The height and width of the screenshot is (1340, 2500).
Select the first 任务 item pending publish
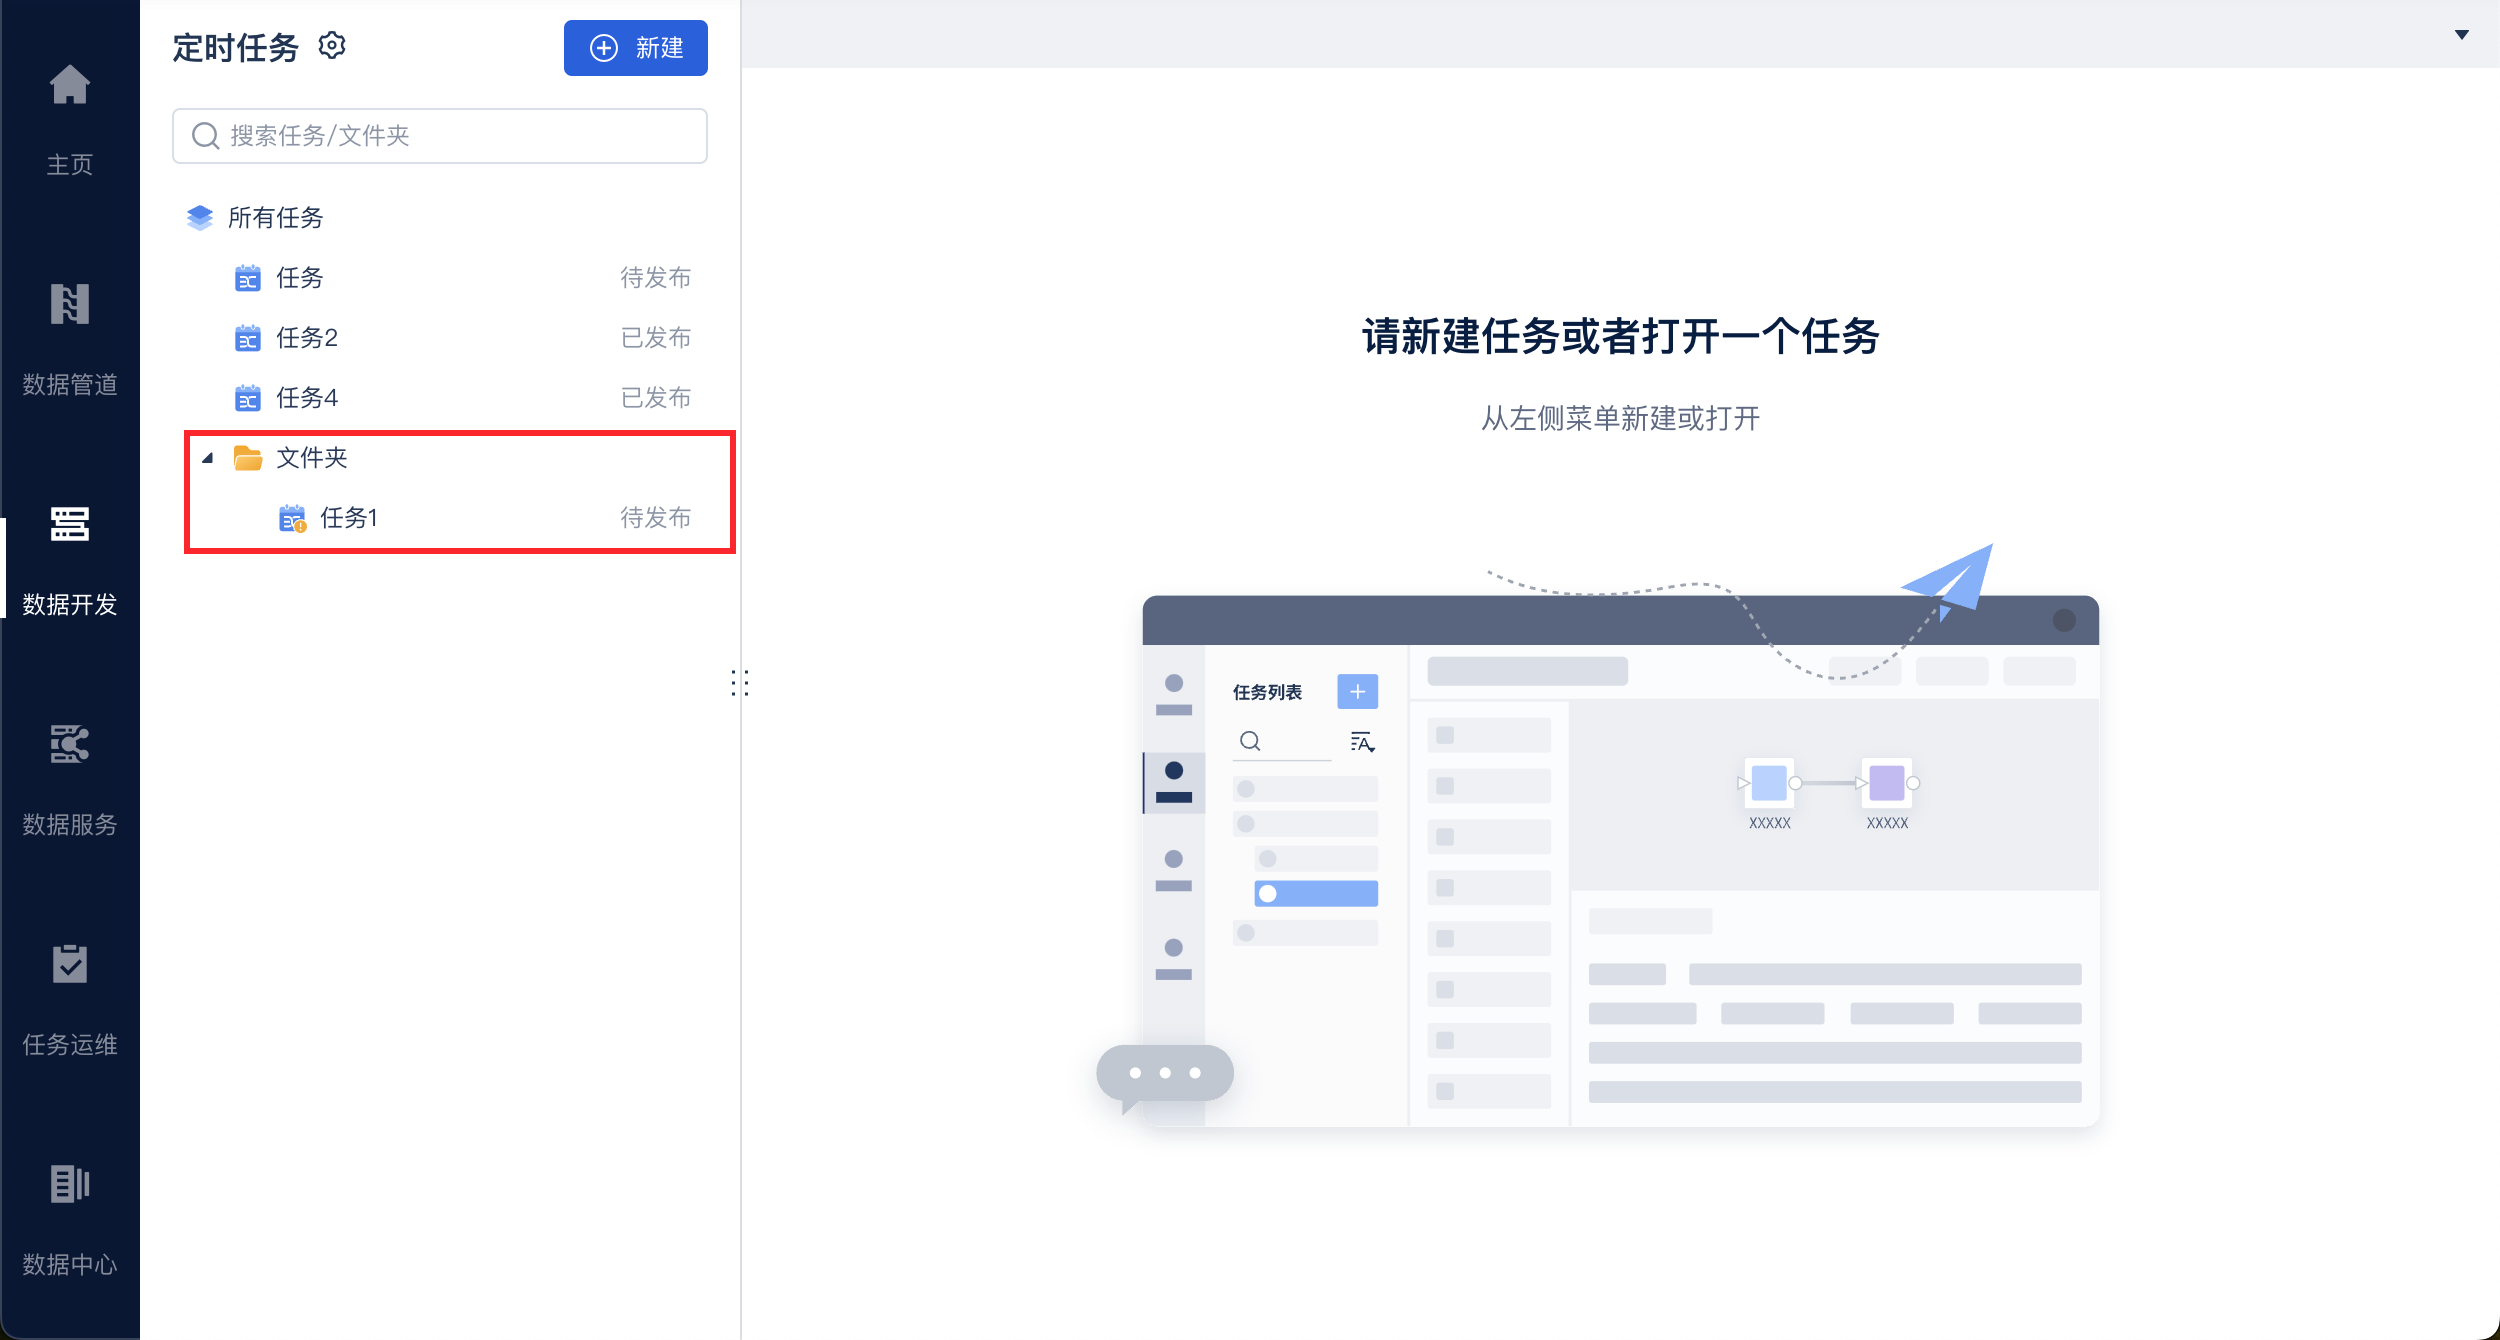coord(300,278)
